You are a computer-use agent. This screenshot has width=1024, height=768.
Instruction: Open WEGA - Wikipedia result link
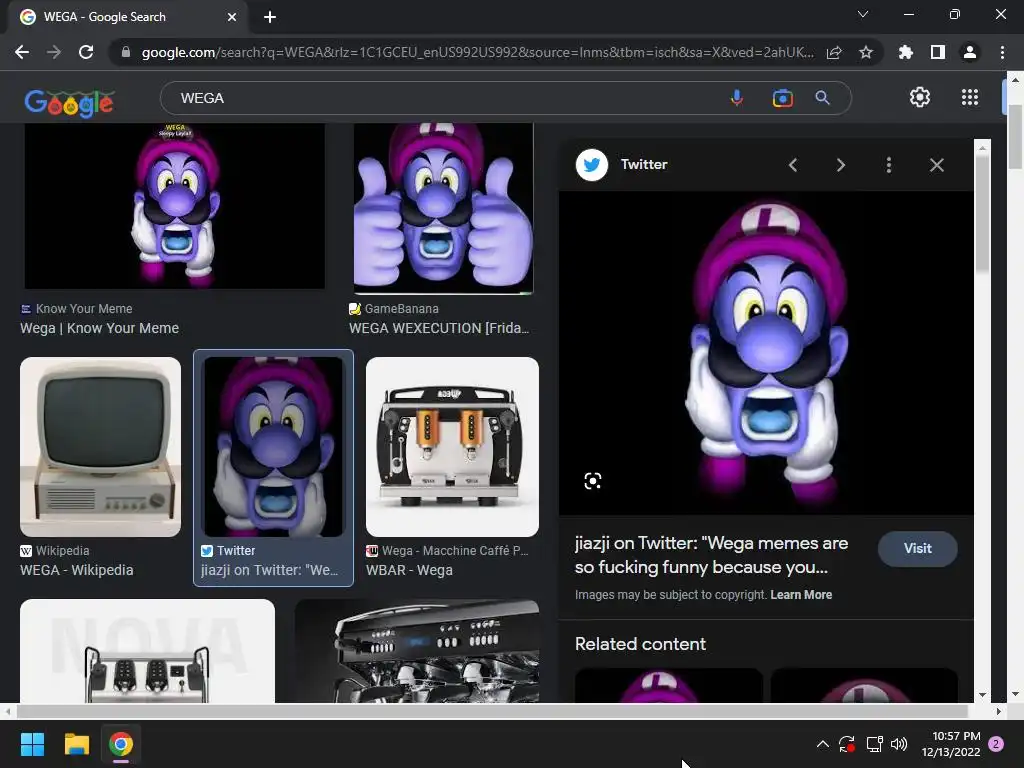[76, 570]
